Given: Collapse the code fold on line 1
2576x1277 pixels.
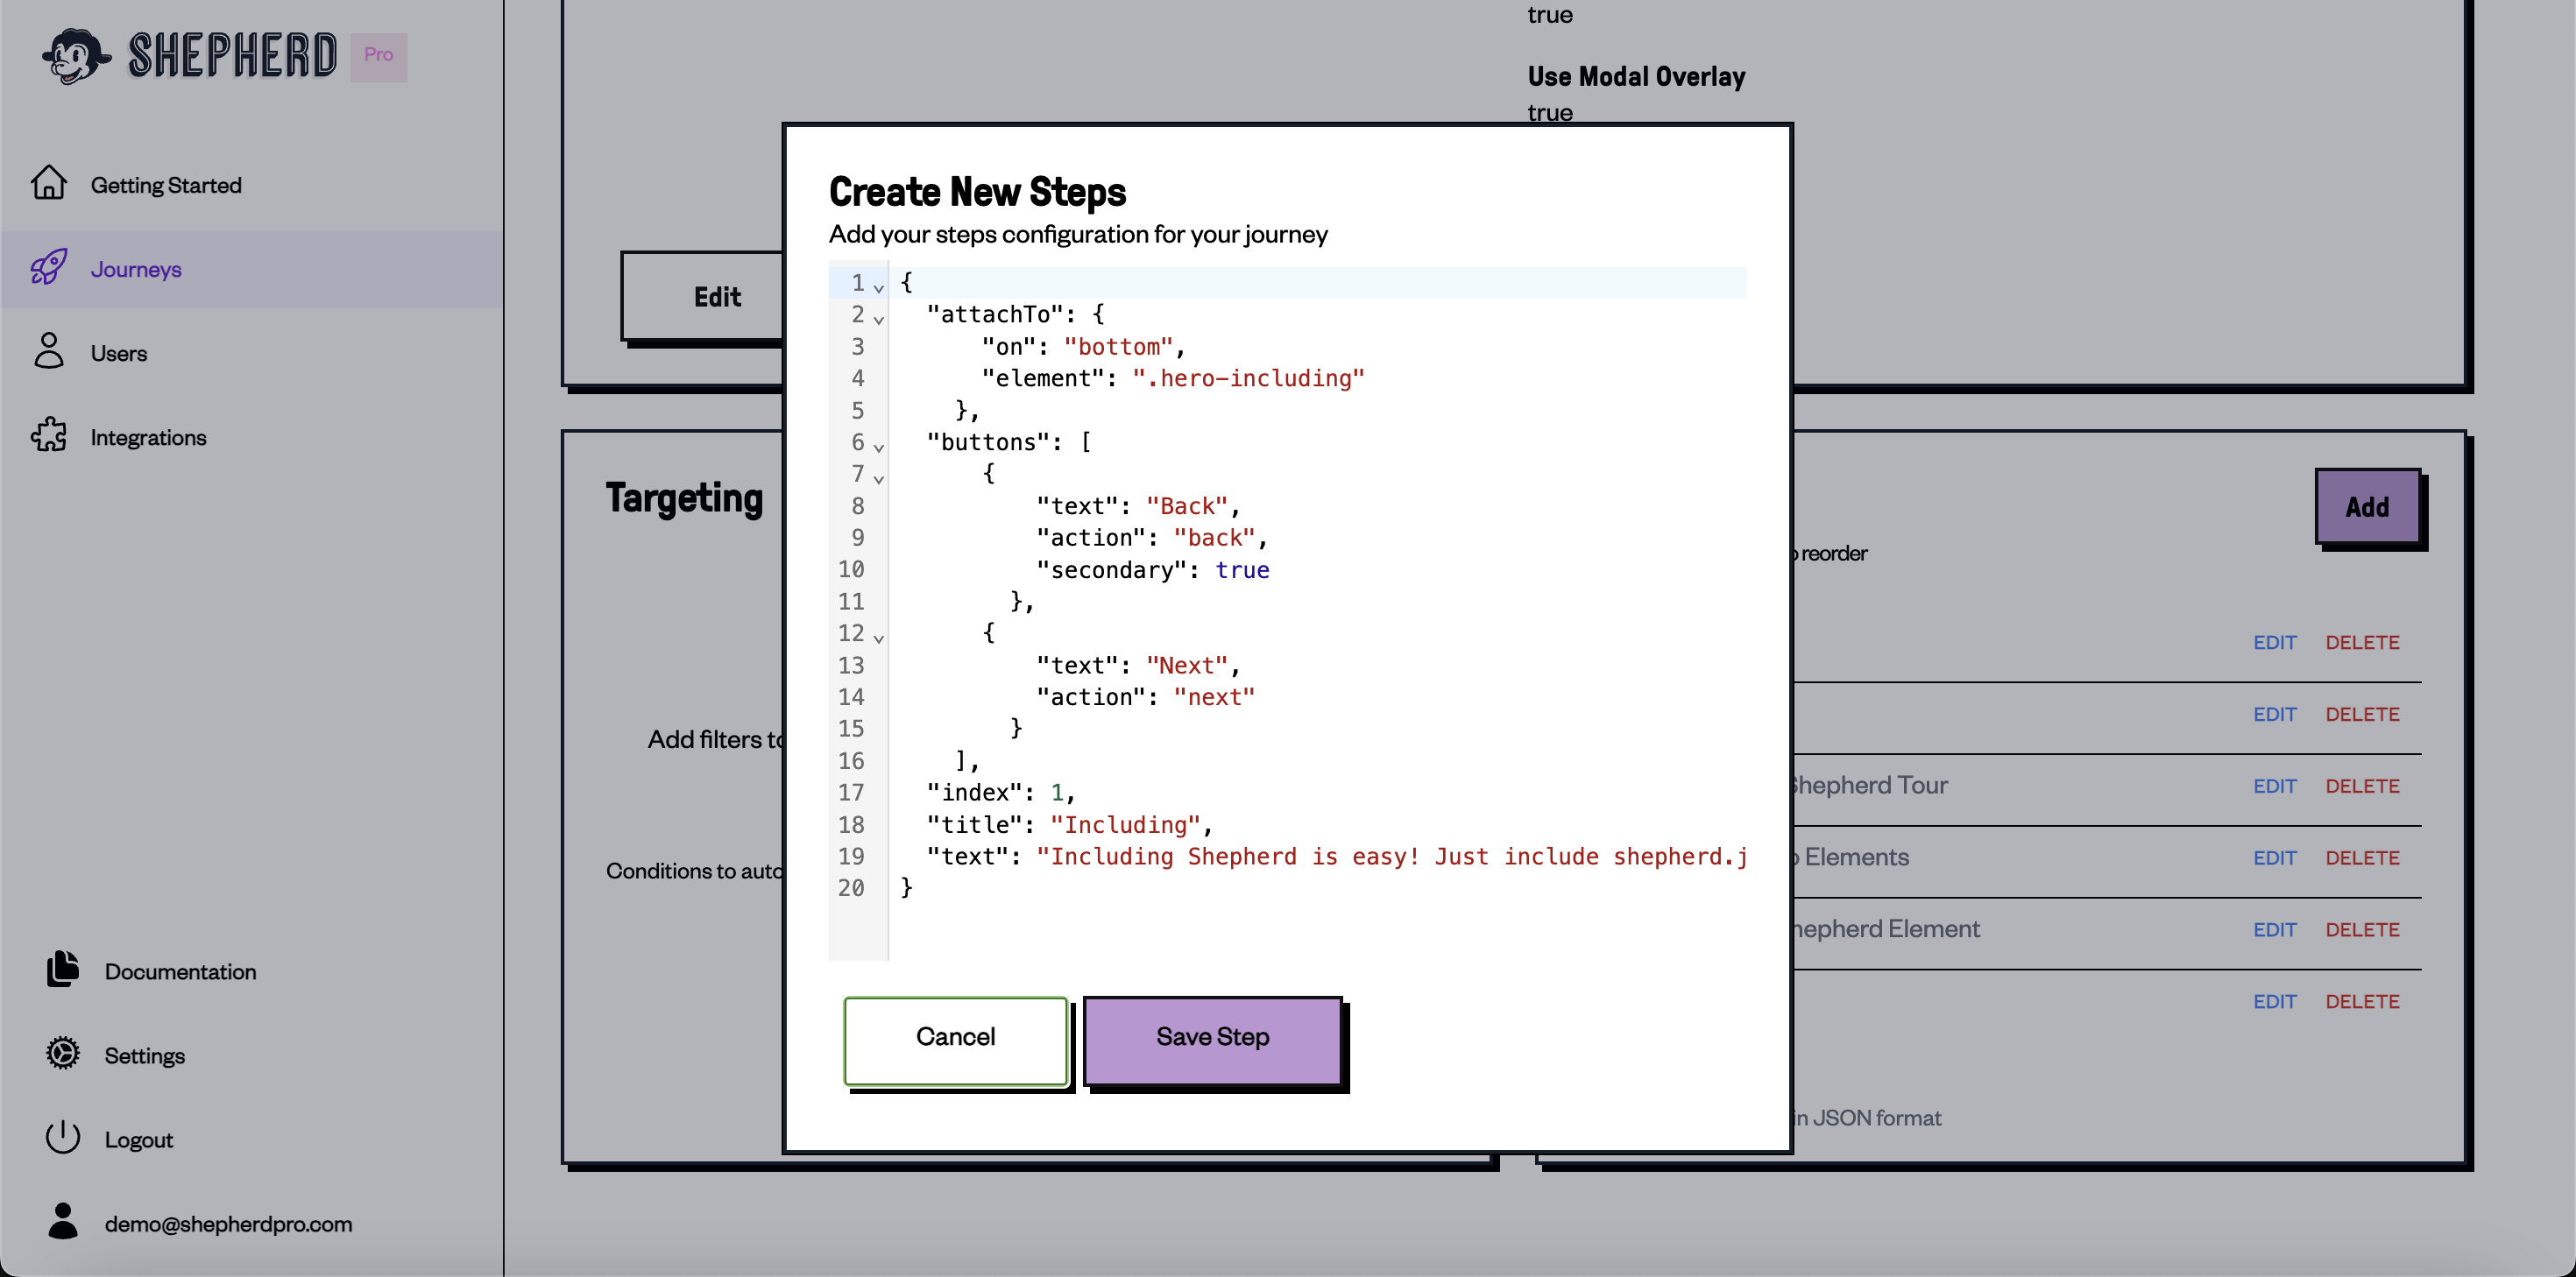Looking at the screenshot, I should pos(878,287).
